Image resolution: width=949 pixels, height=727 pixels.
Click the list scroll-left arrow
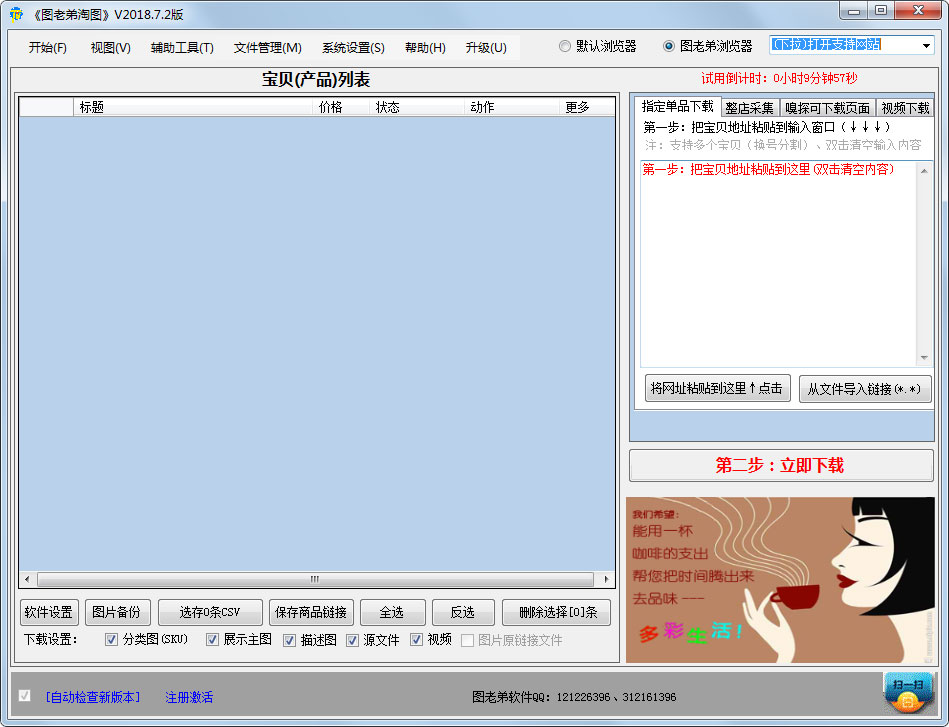coord(27,579)
